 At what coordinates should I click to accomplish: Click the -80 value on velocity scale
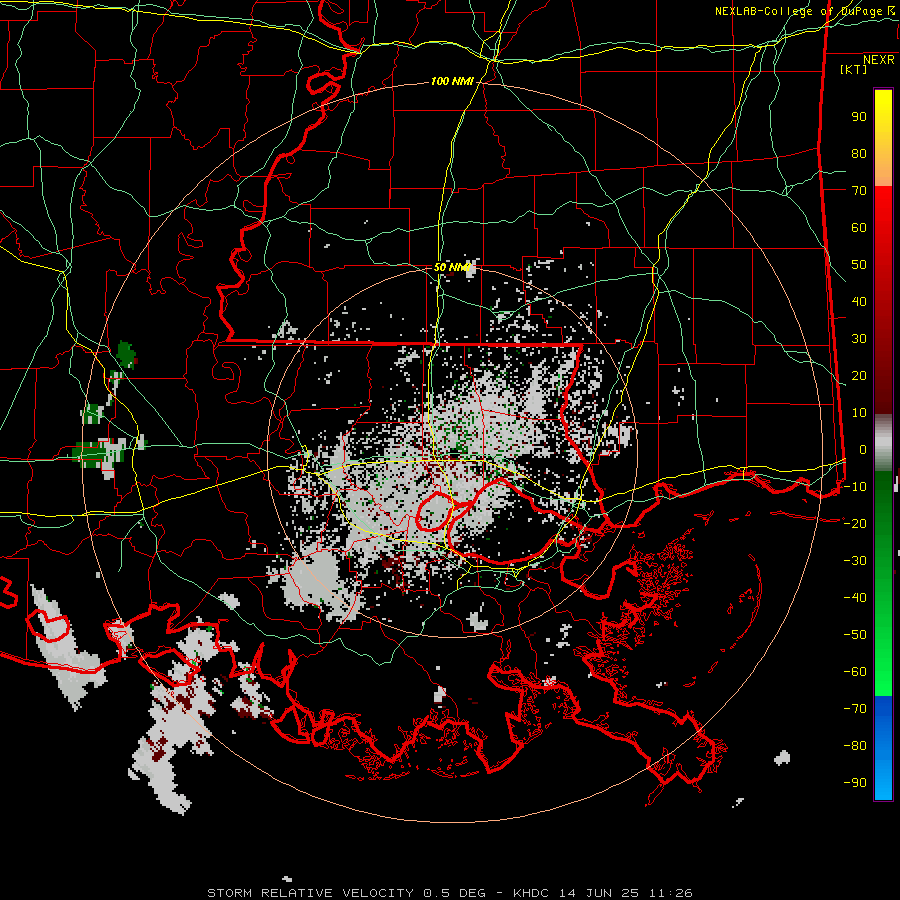855,746
